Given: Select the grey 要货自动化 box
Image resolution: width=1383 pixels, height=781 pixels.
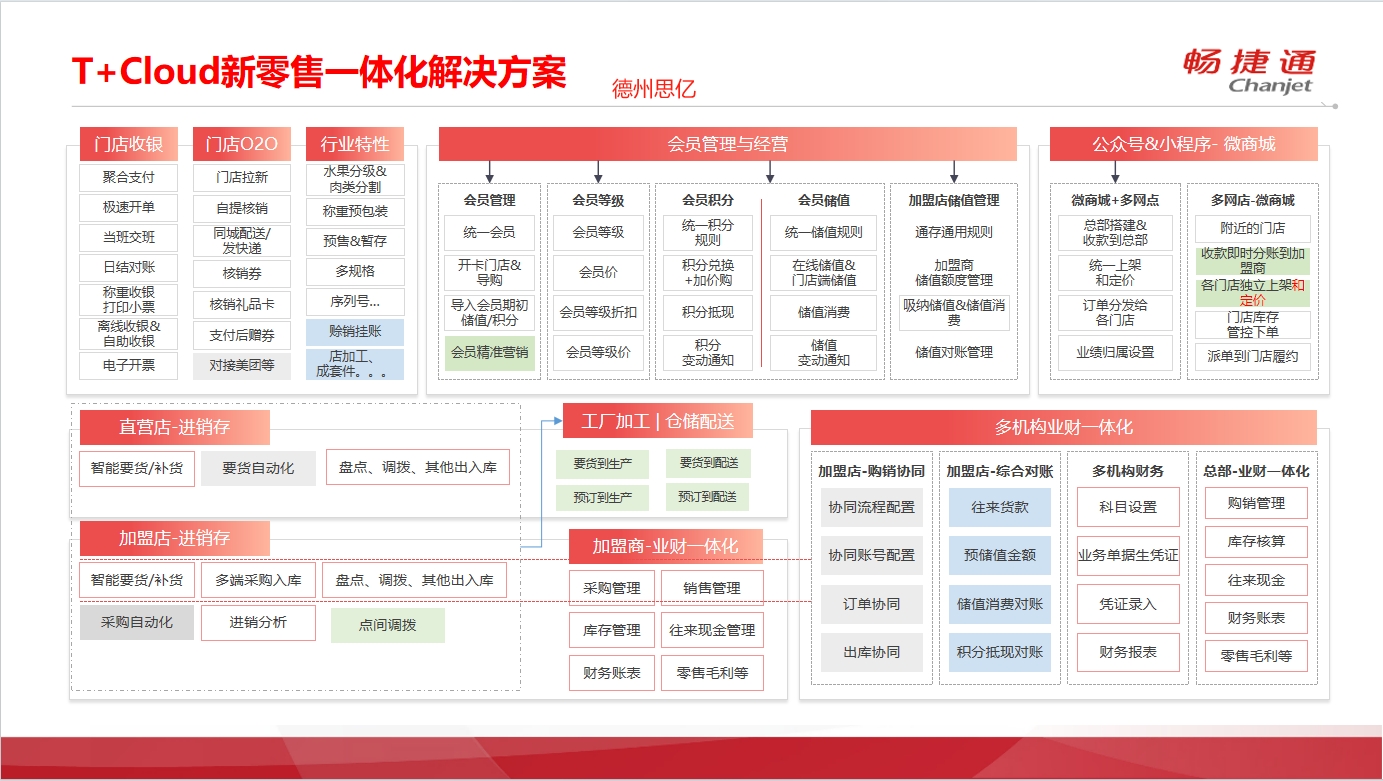Looking at the screenshot, I should point(258,468).
